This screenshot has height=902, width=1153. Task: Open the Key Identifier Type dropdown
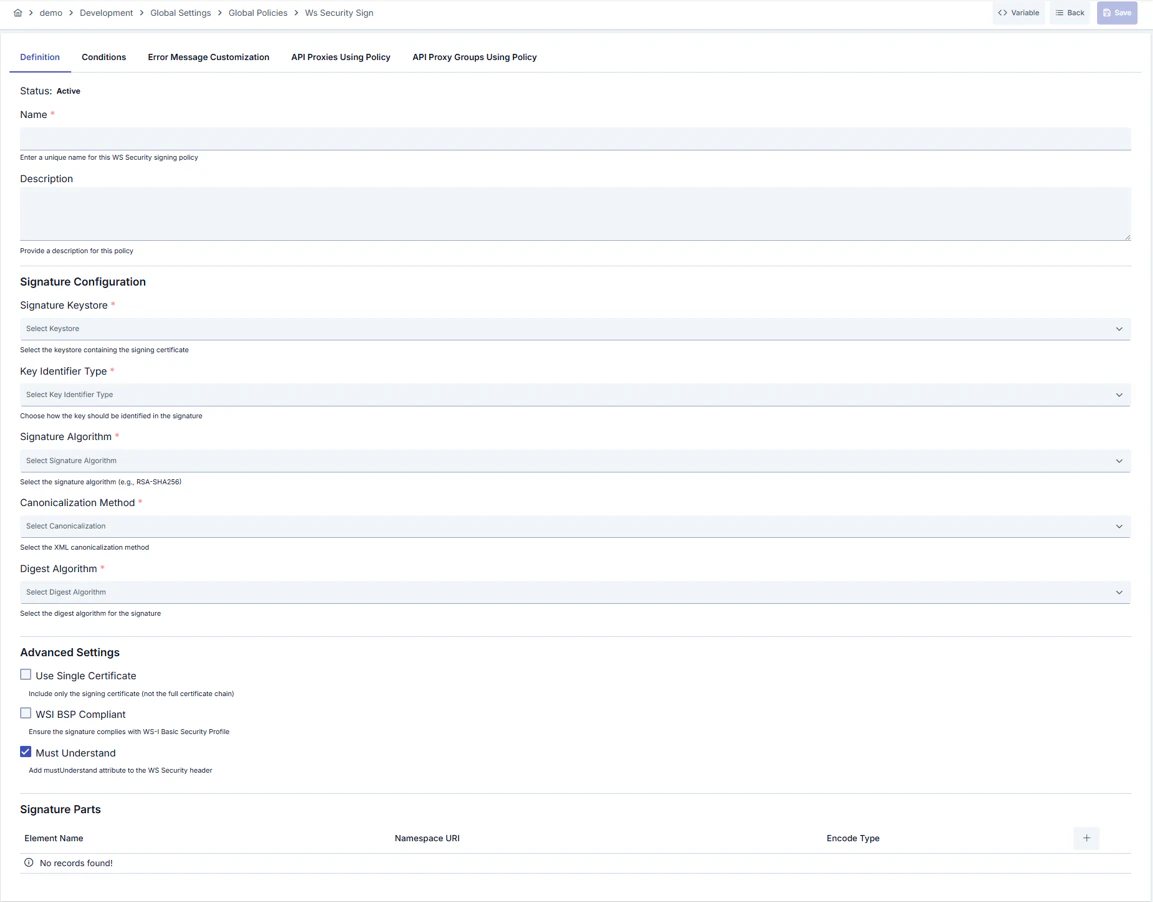[x=575, y=395]
